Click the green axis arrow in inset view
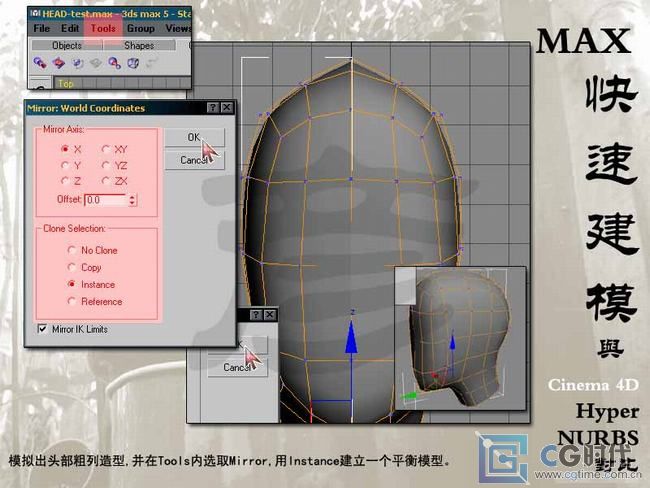The image size is (650, 488). [409, 396]
